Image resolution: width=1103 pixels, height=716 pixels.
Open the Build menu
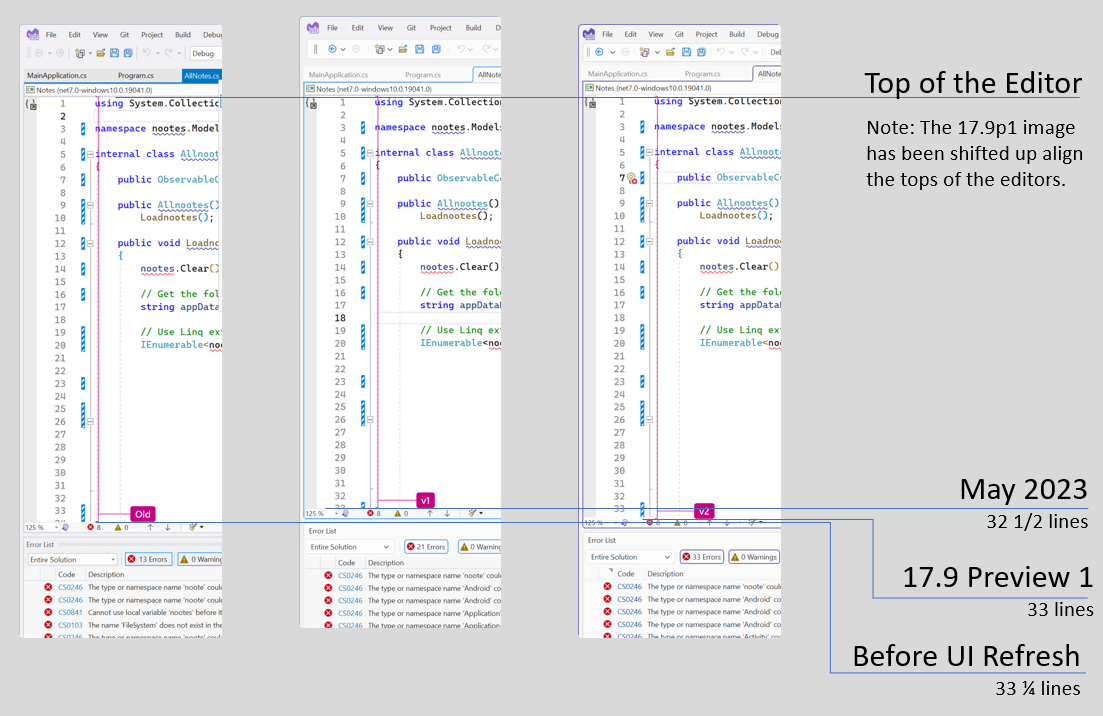183,35
